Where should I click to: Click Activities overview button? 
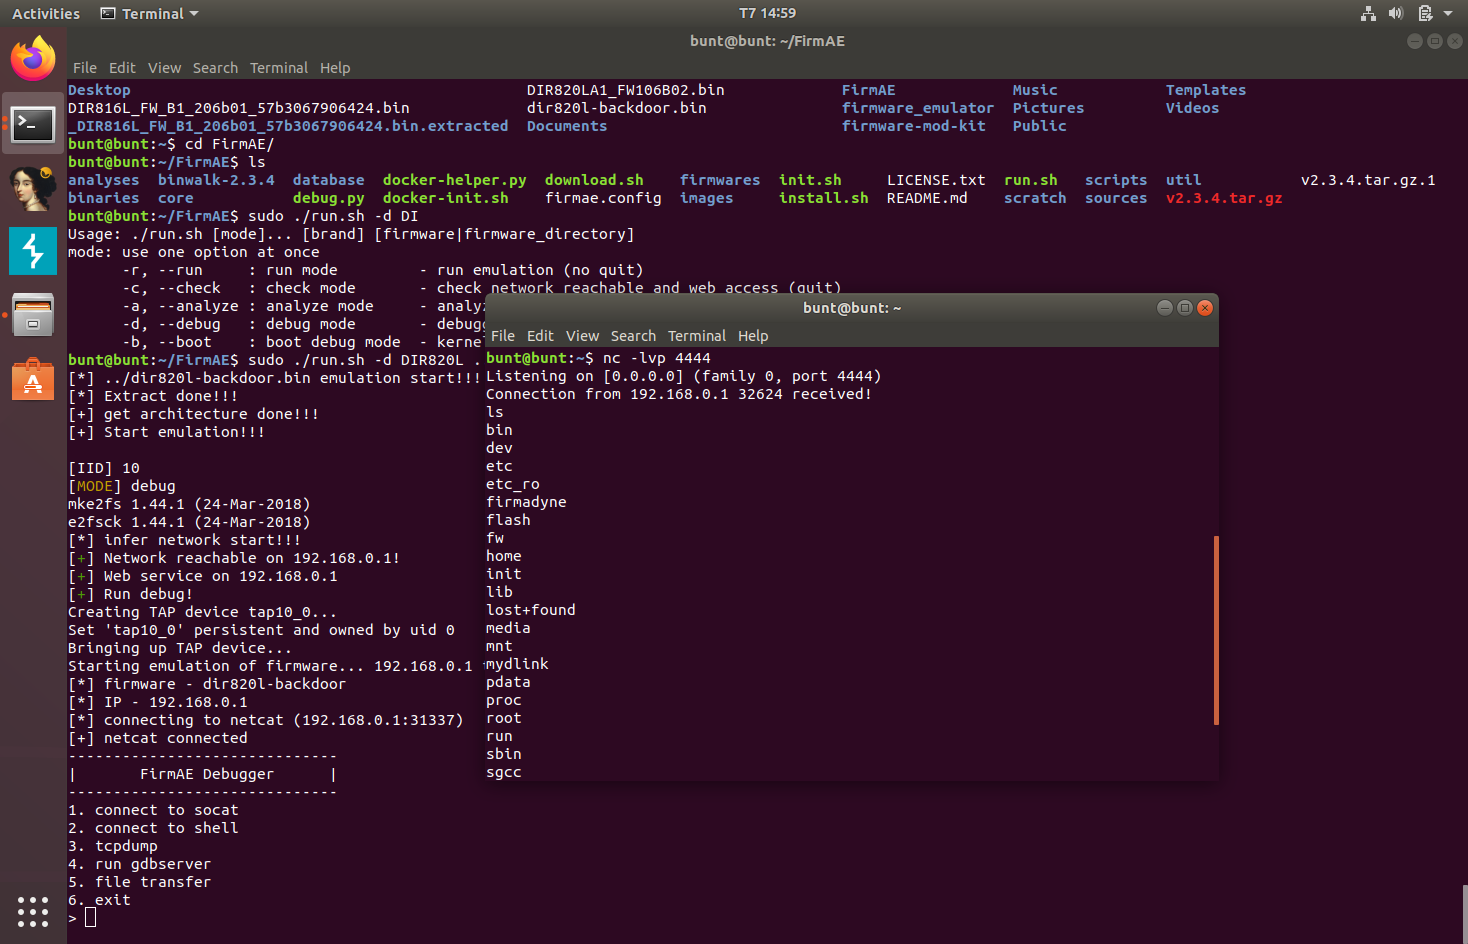coord(46,14)
